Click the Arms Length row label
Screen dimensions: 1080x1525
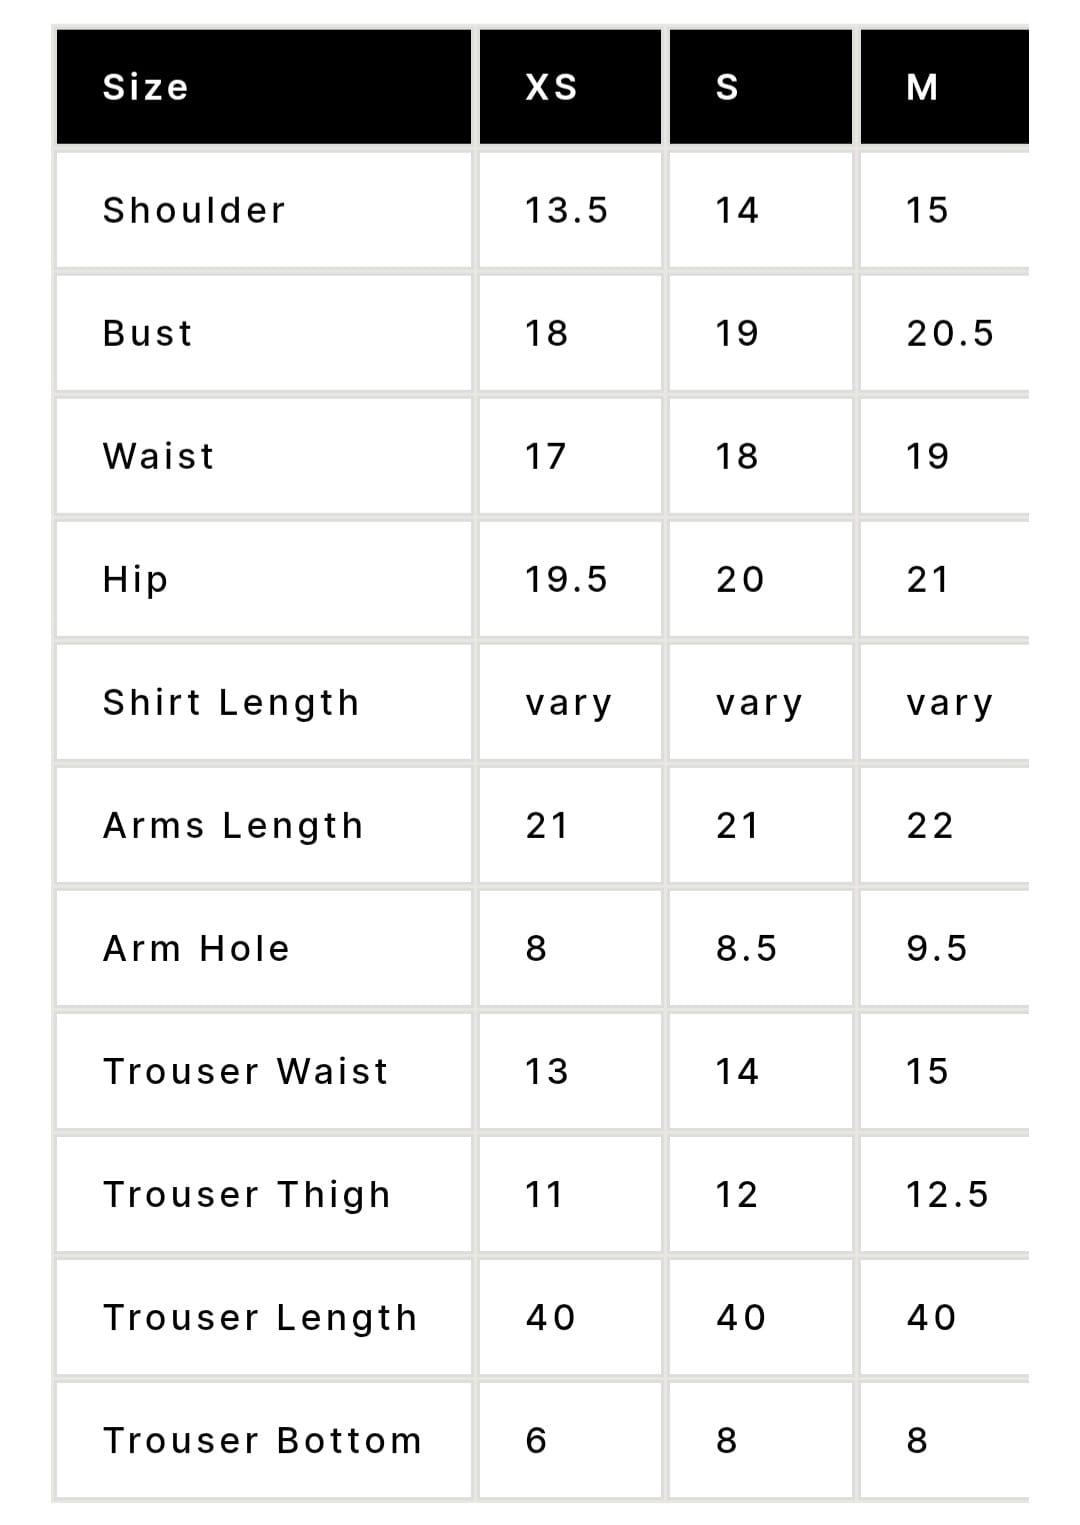pos(233,826)
